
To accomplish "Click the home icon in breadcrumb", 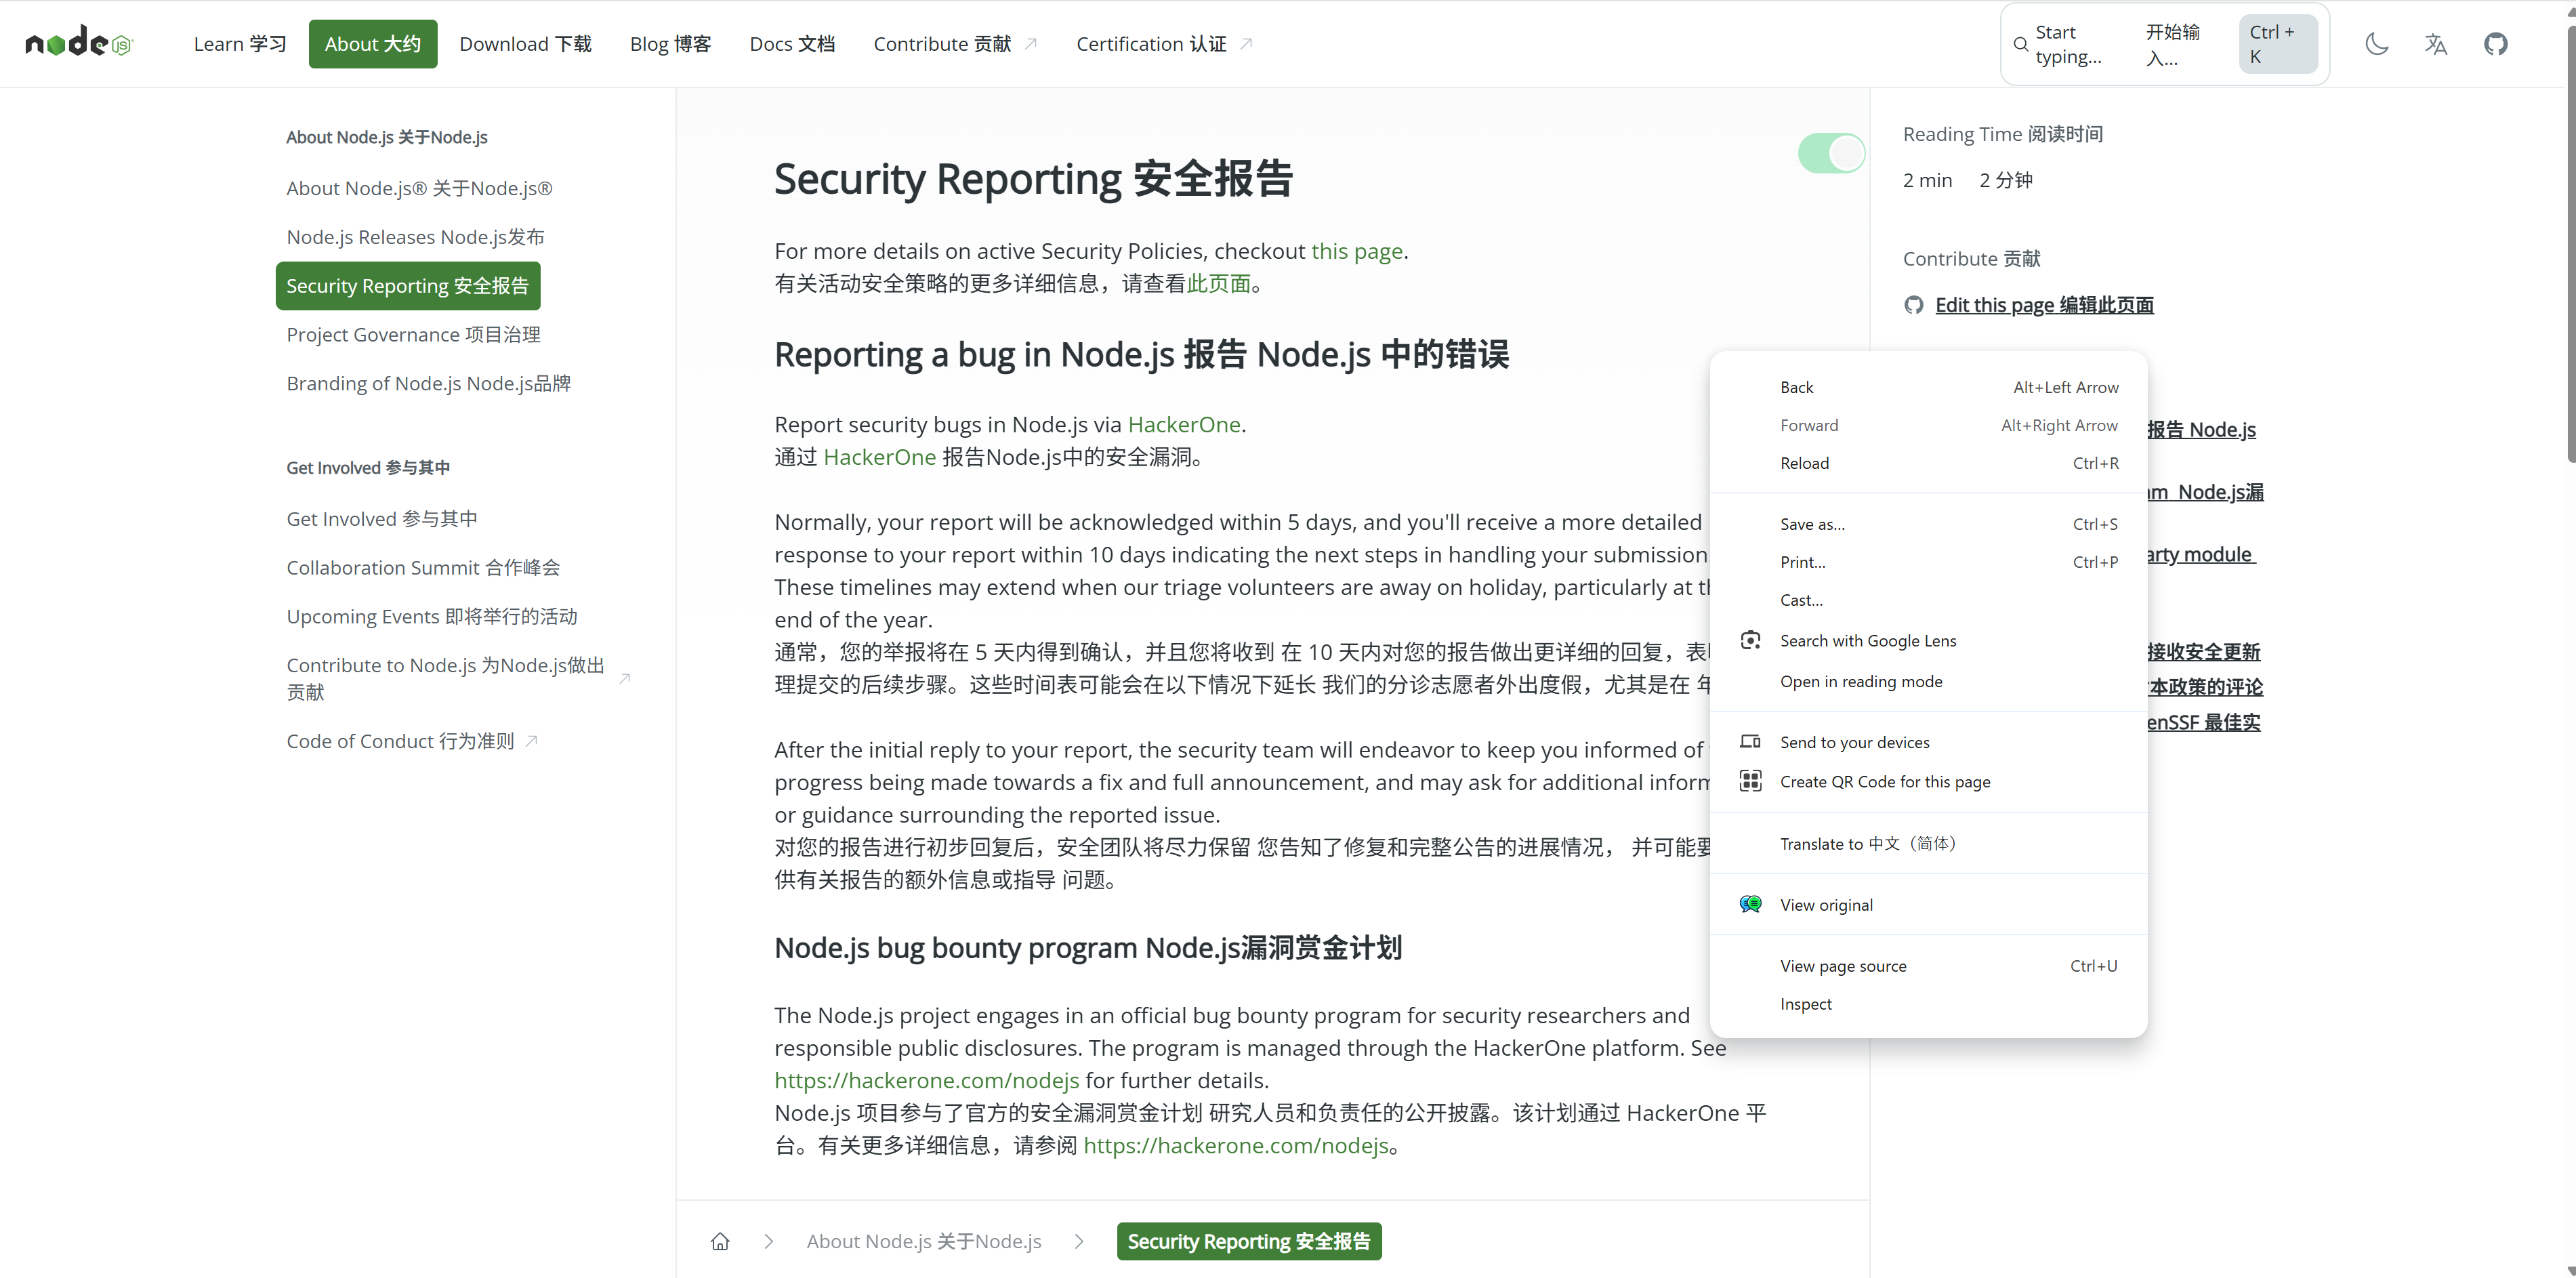I will click(720, 1241).
